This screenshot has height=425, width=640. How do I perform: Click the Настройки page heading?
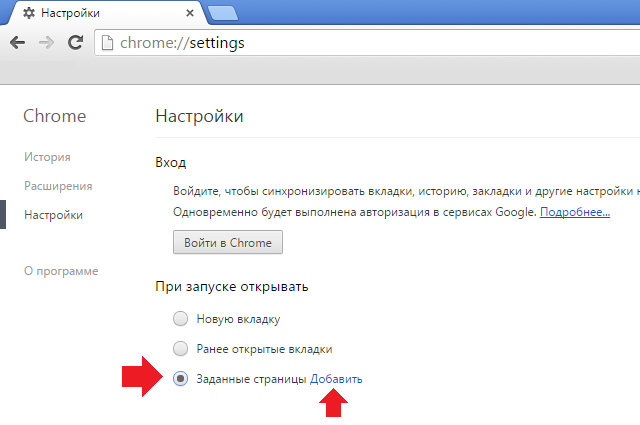tap(199, 116)
